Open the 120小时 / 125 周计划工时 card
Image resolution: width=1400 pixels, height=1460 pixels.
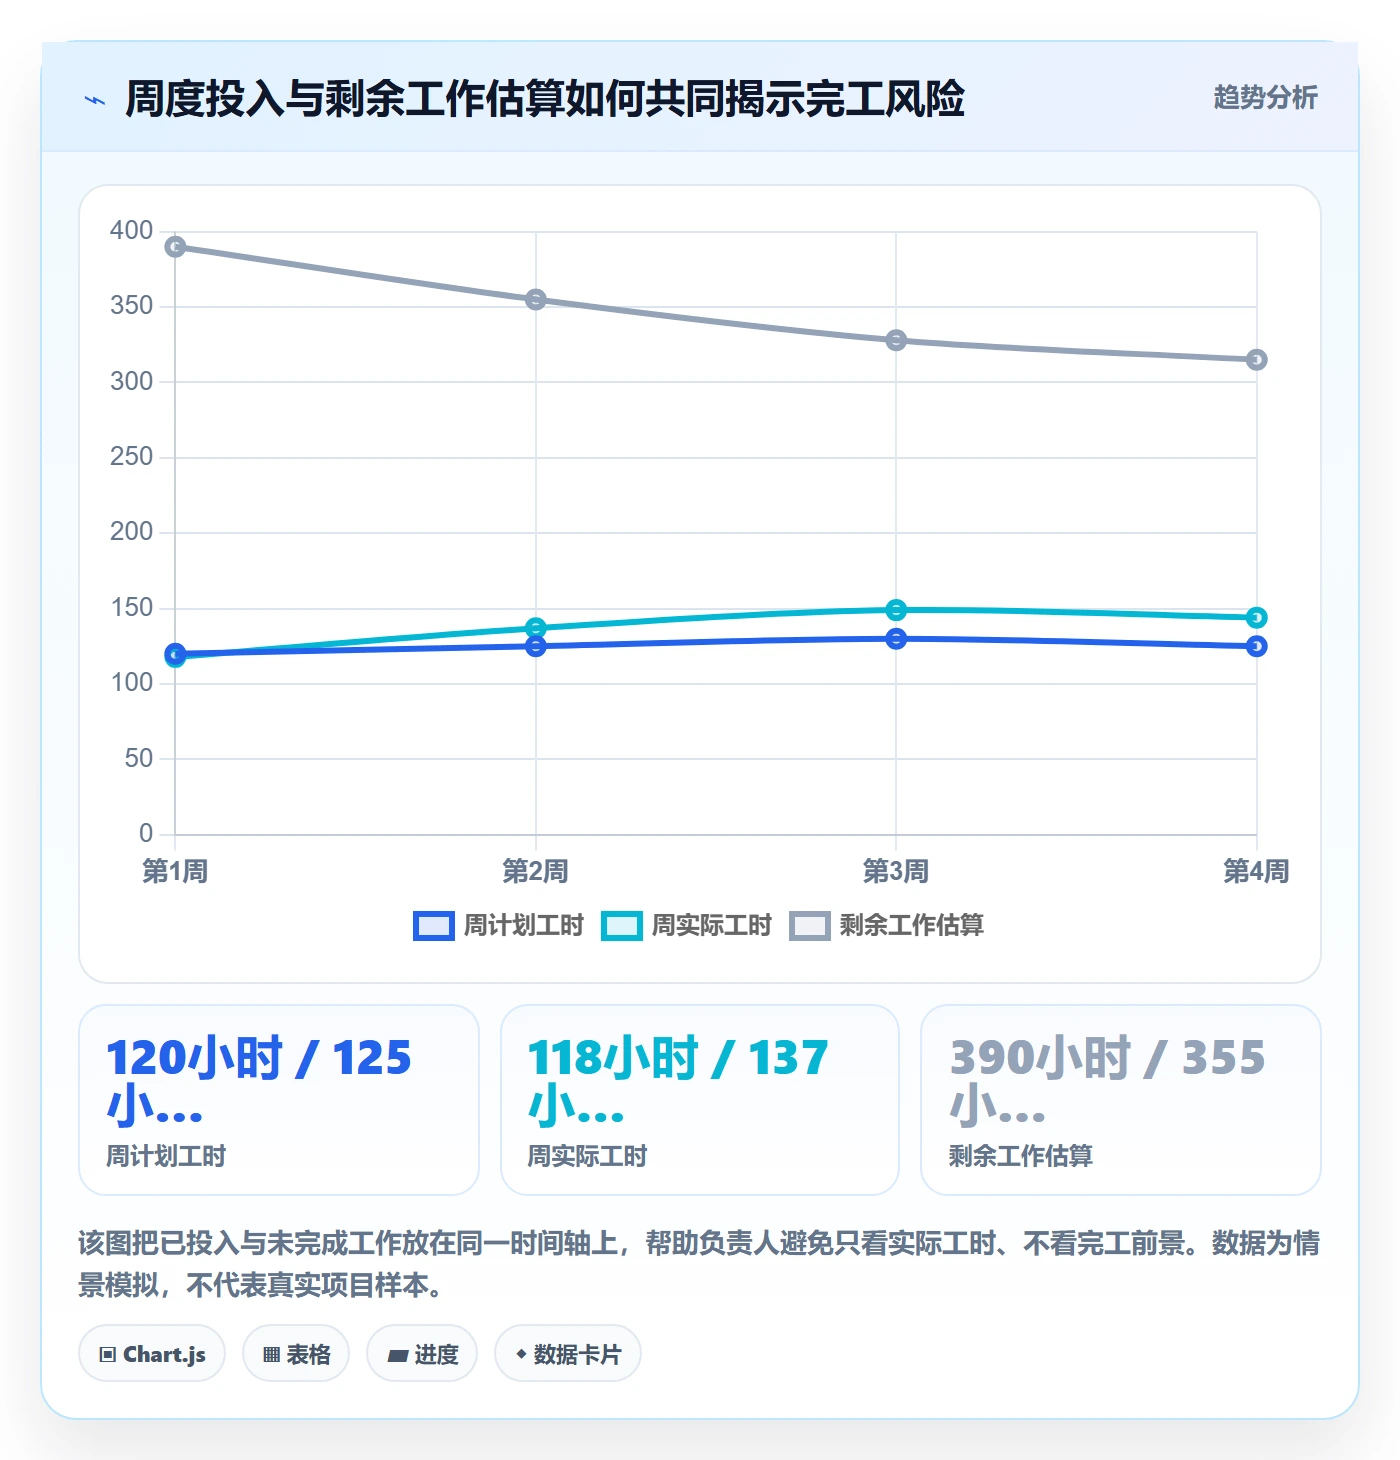[x=279, y=1100]
